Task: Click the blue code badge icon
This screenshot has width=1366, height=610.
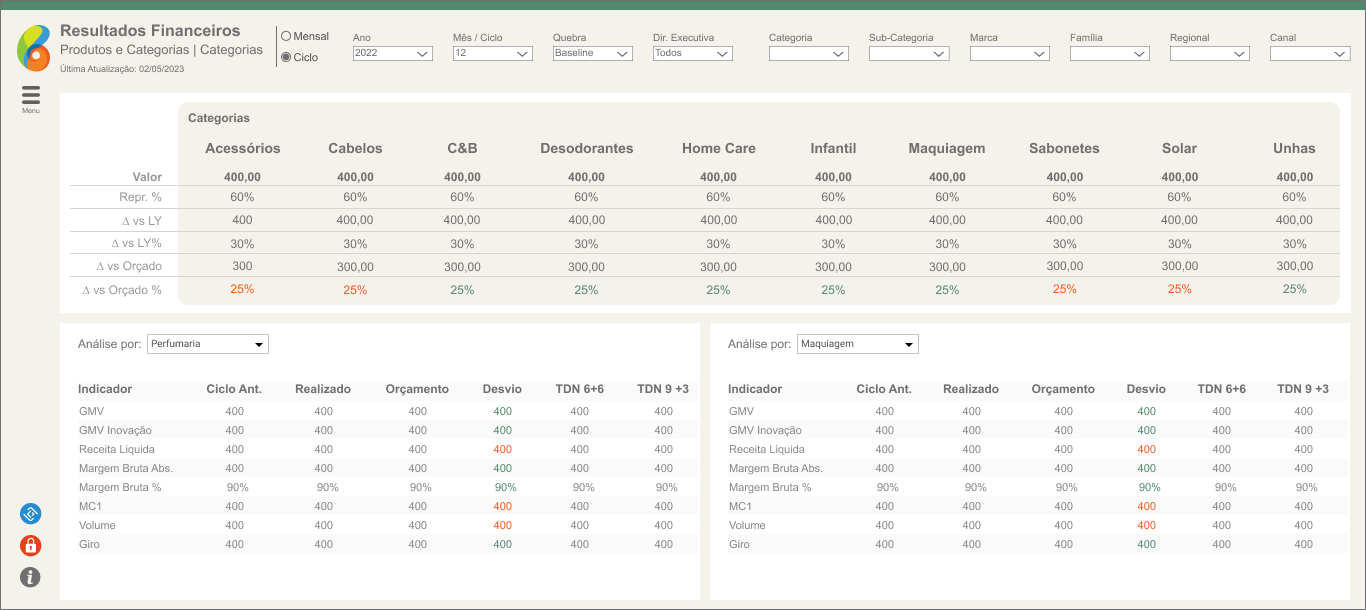Action: (31, 514)
